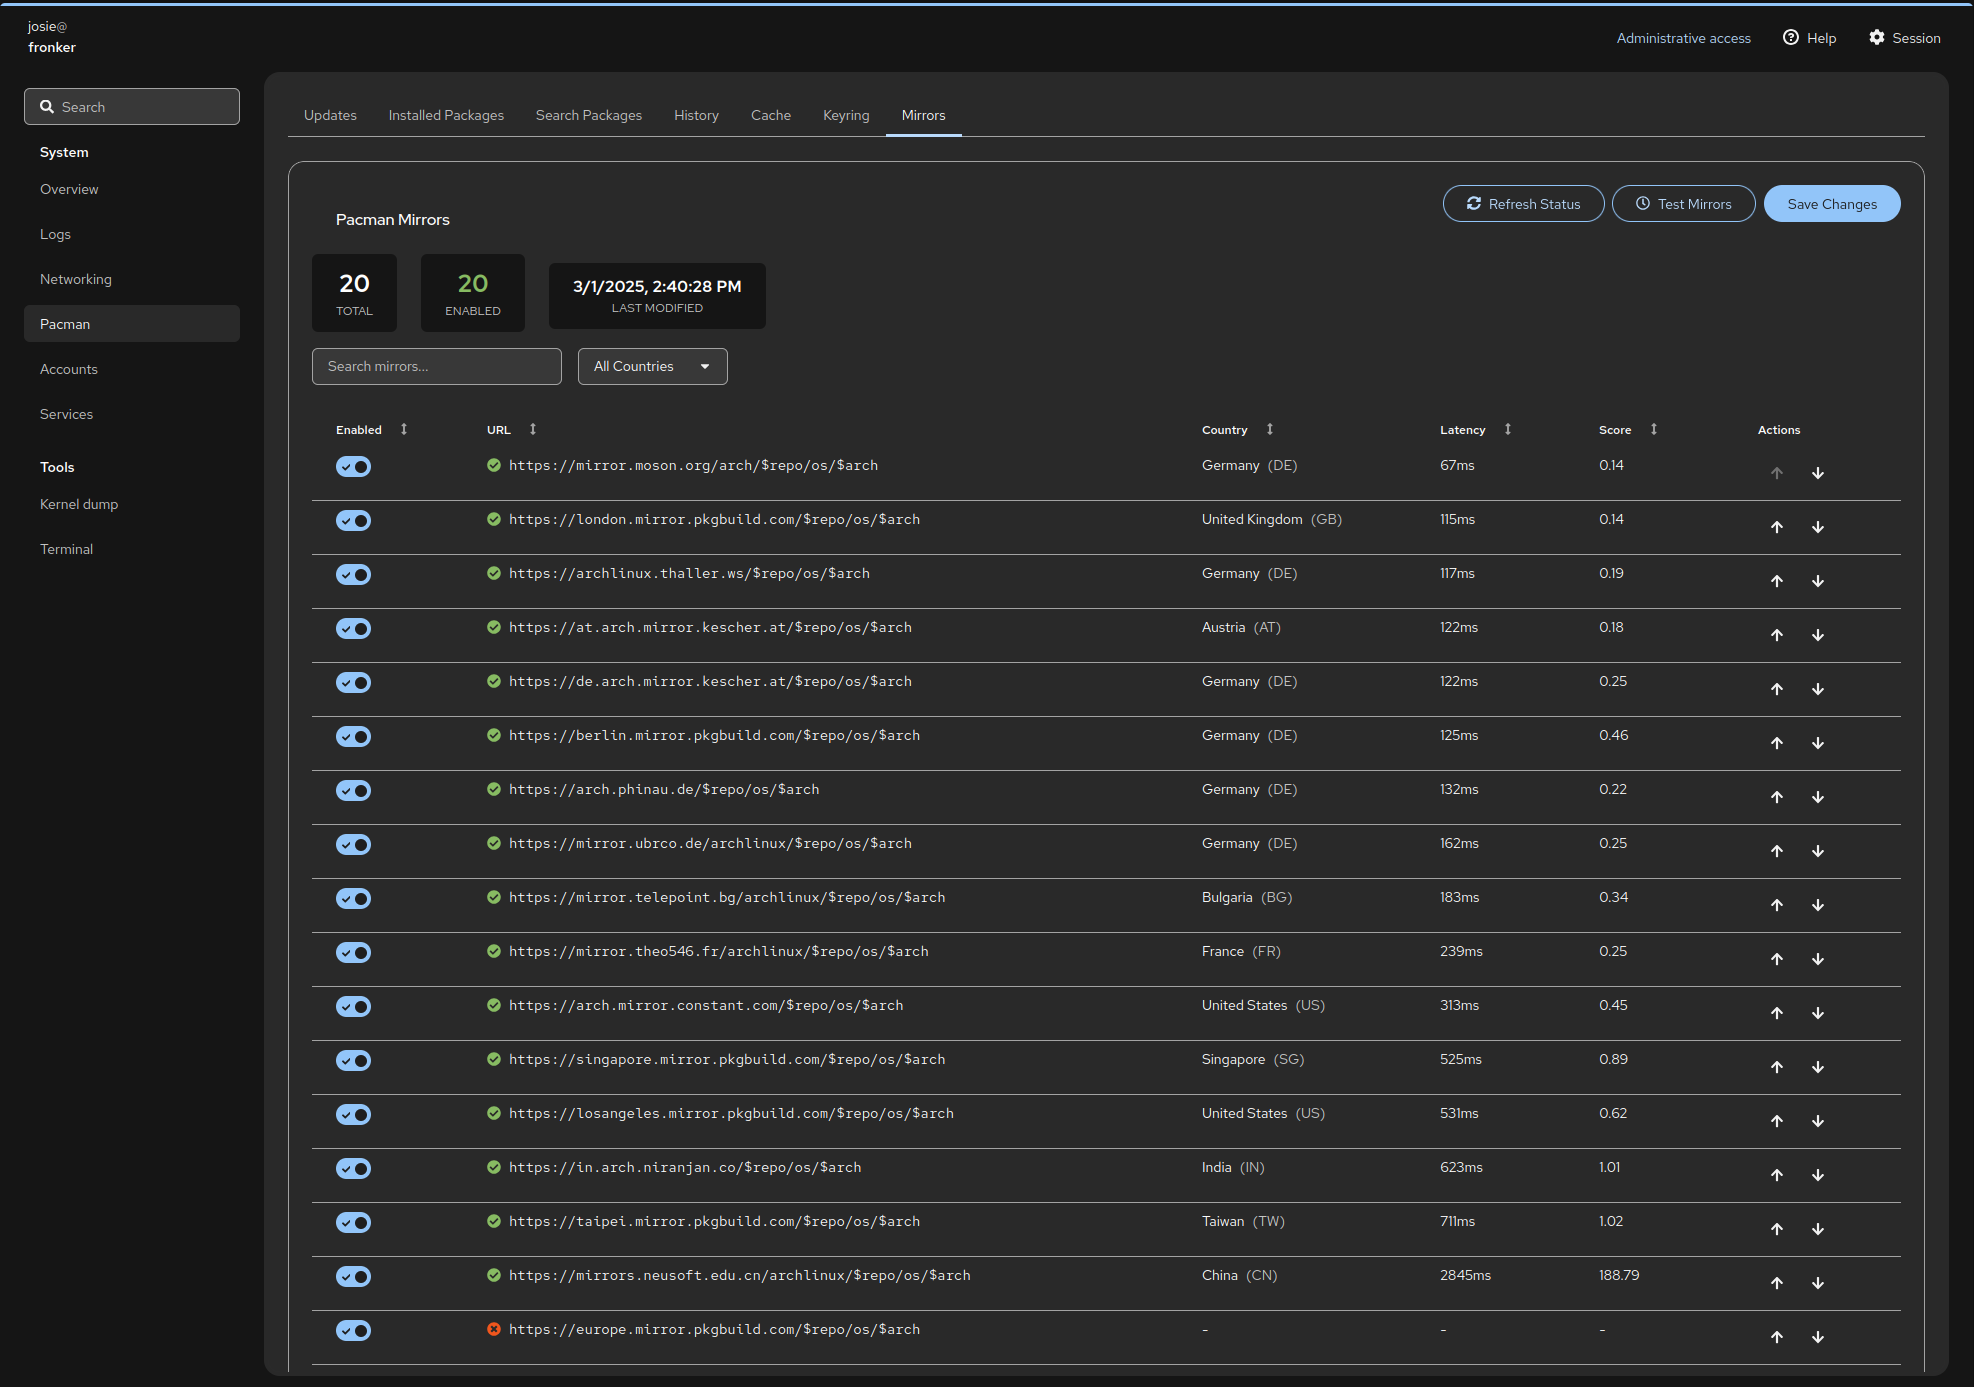Move the archlinux.thaller.ws mirror down
Viewport: 1974px width, 1387px height.
[1818, 581]
